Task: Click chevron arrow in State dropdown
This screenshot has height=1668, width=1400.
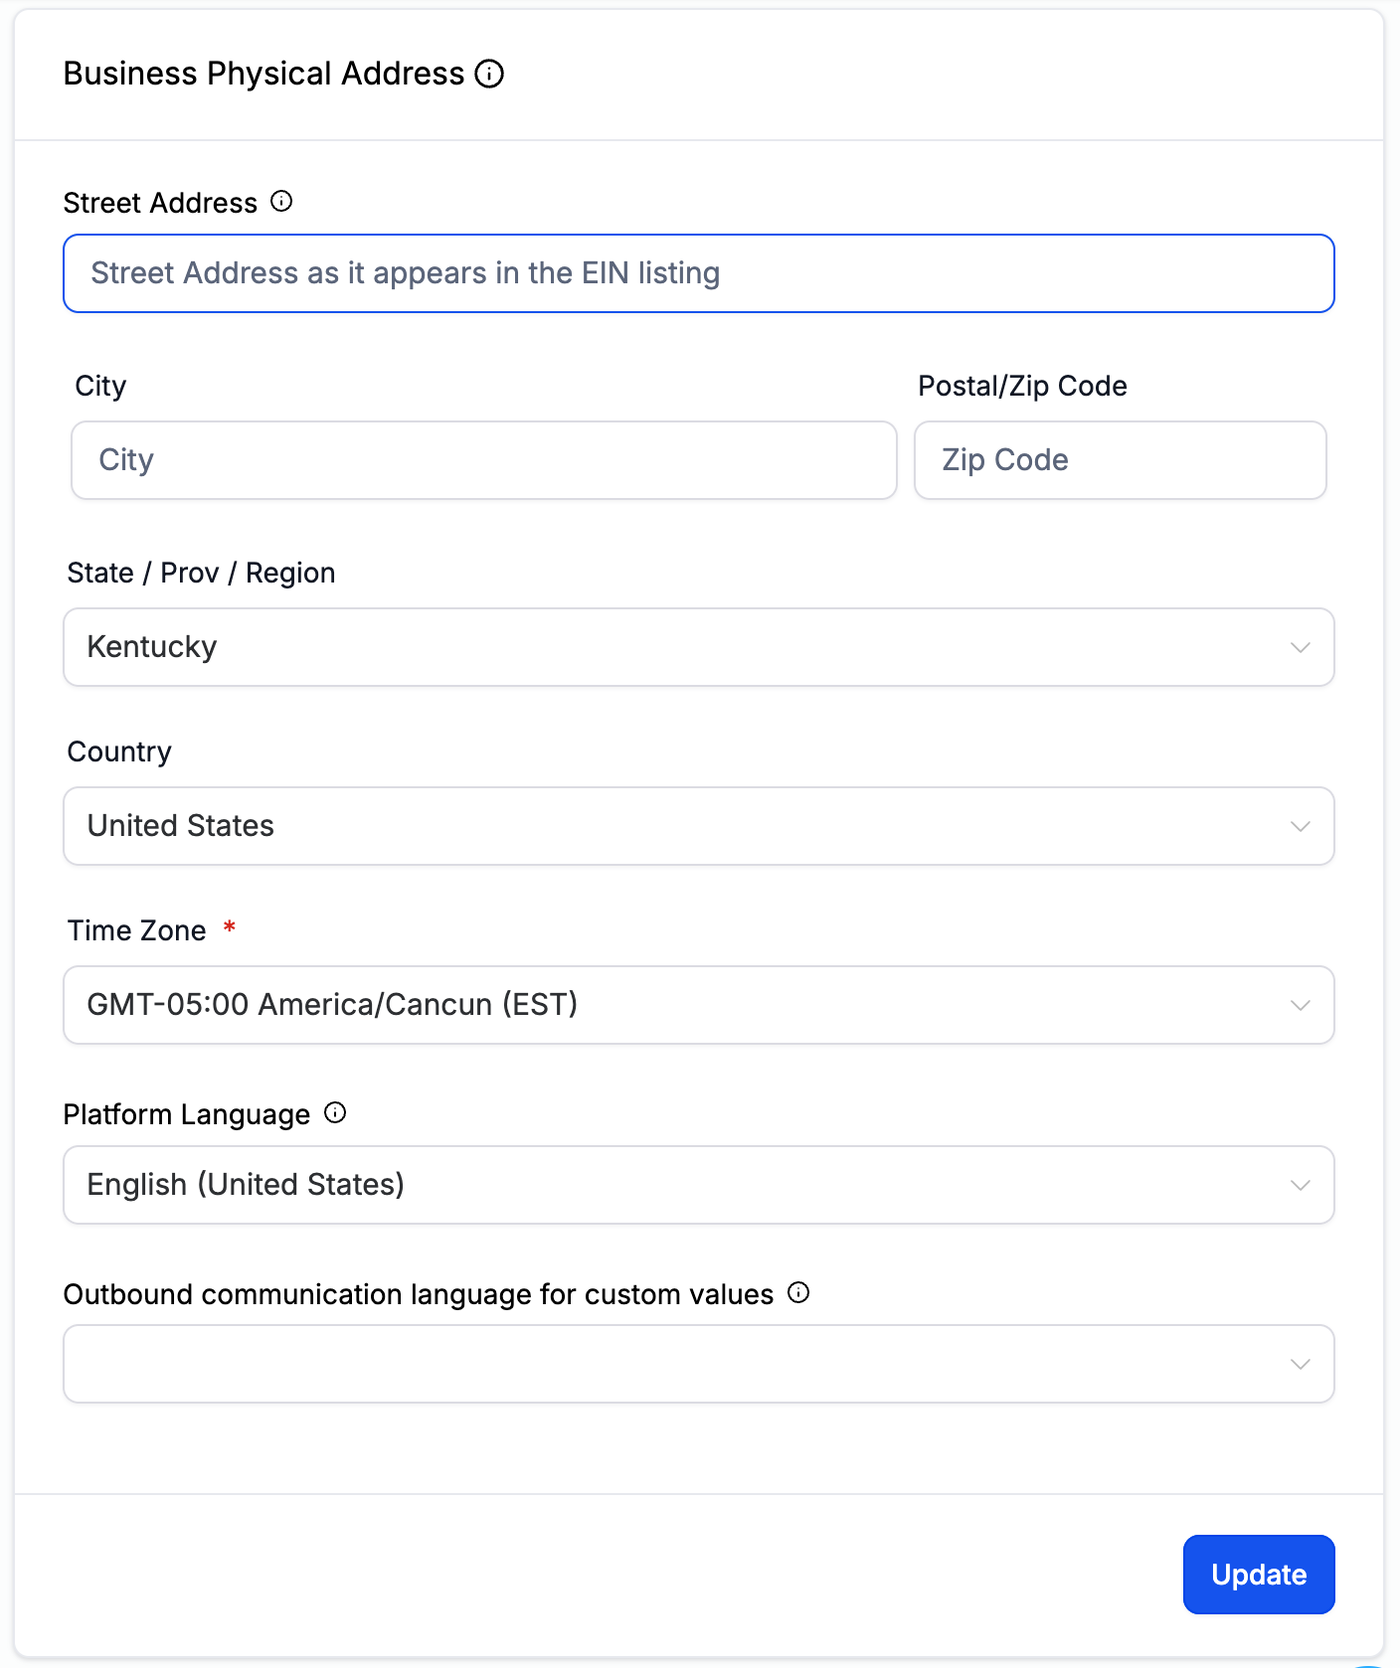Action: tap(1300, 647)
